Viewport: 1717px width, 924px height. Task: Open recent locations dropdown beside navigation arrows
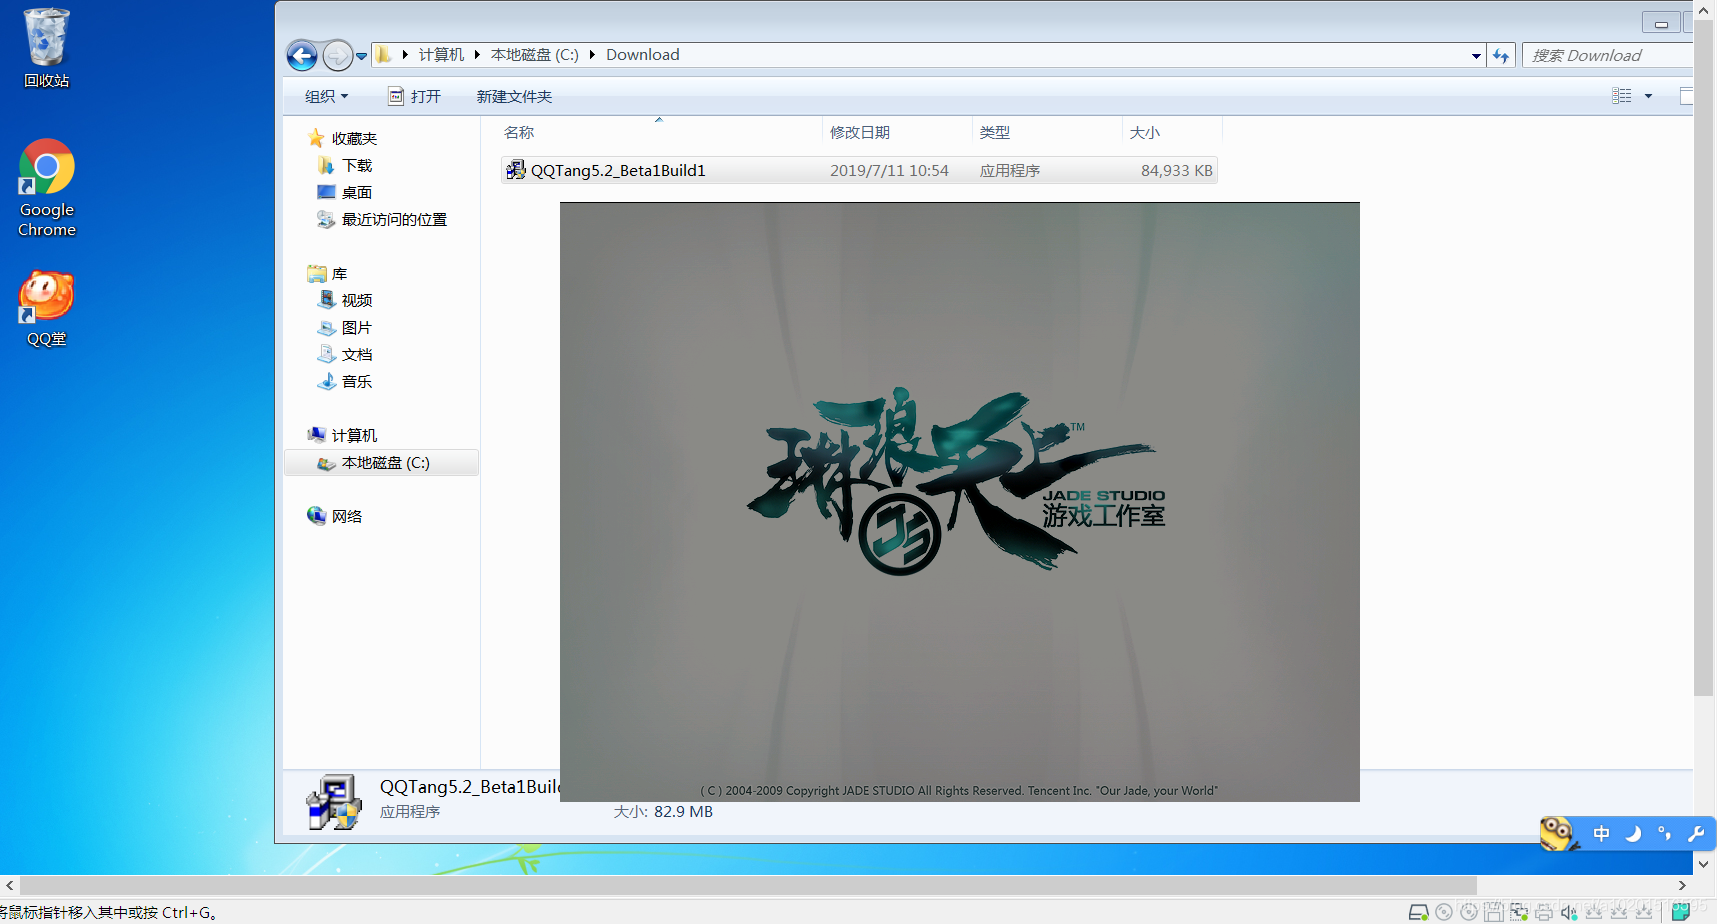362,56
